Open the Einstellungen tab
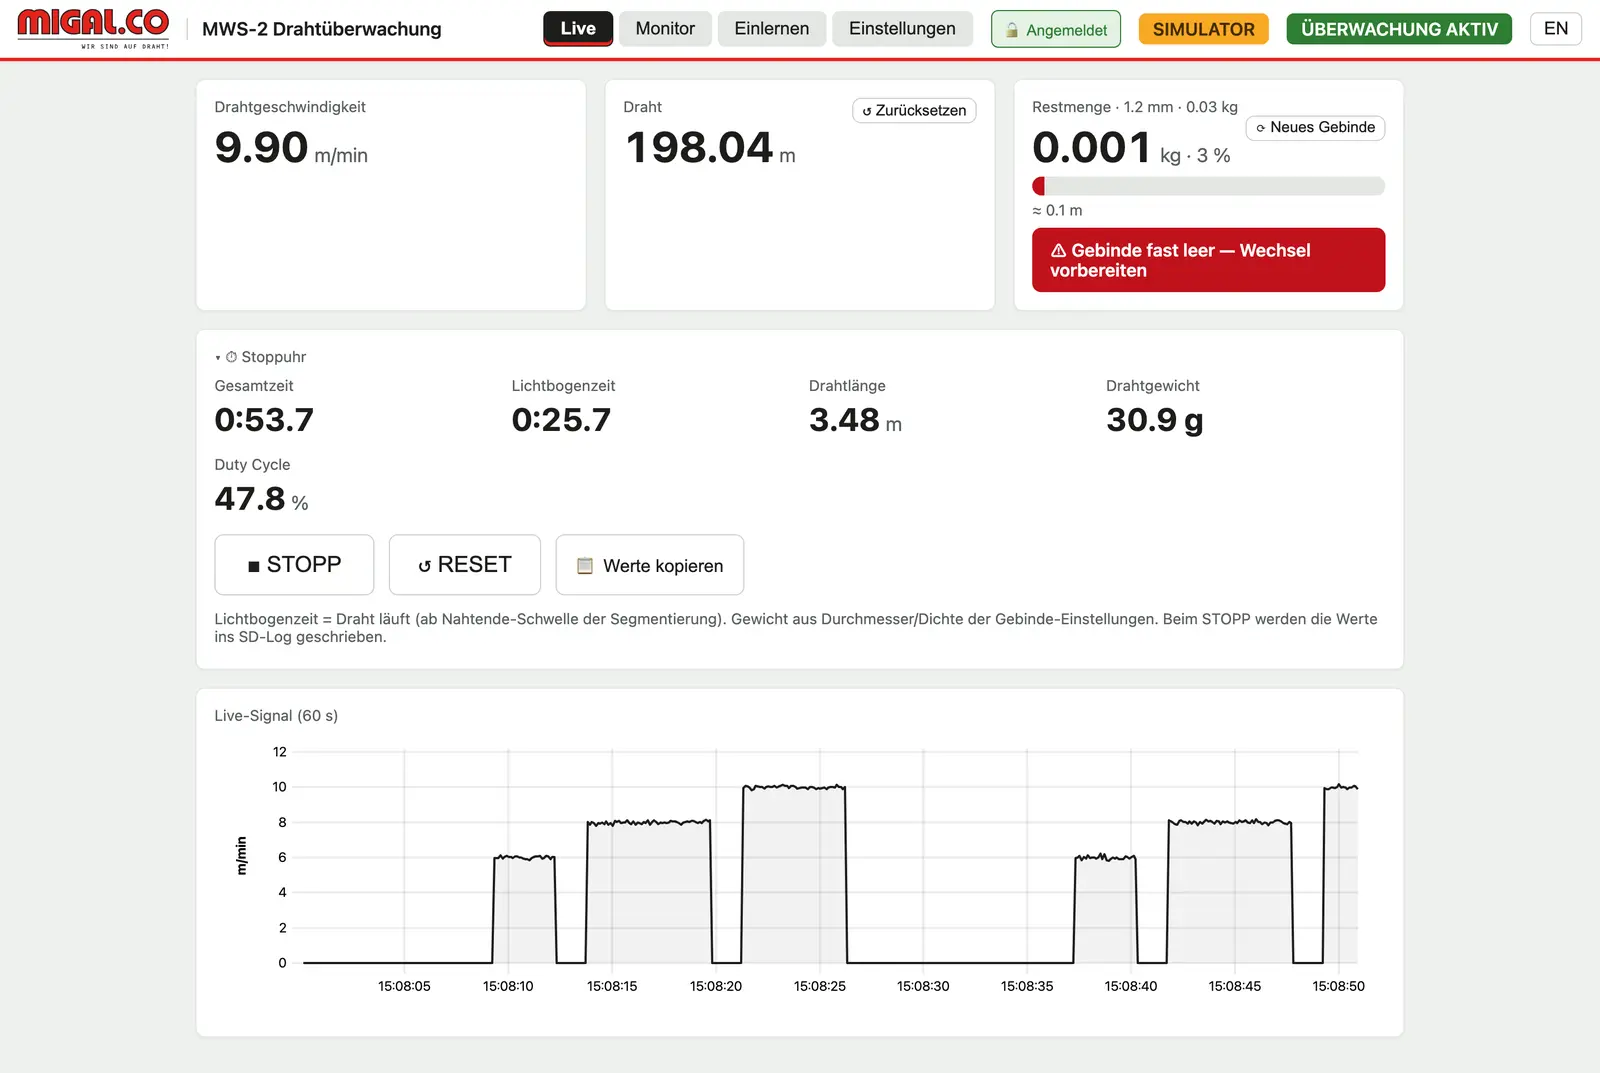This screenshot has height=1073, width=1600. coord(902,29)
